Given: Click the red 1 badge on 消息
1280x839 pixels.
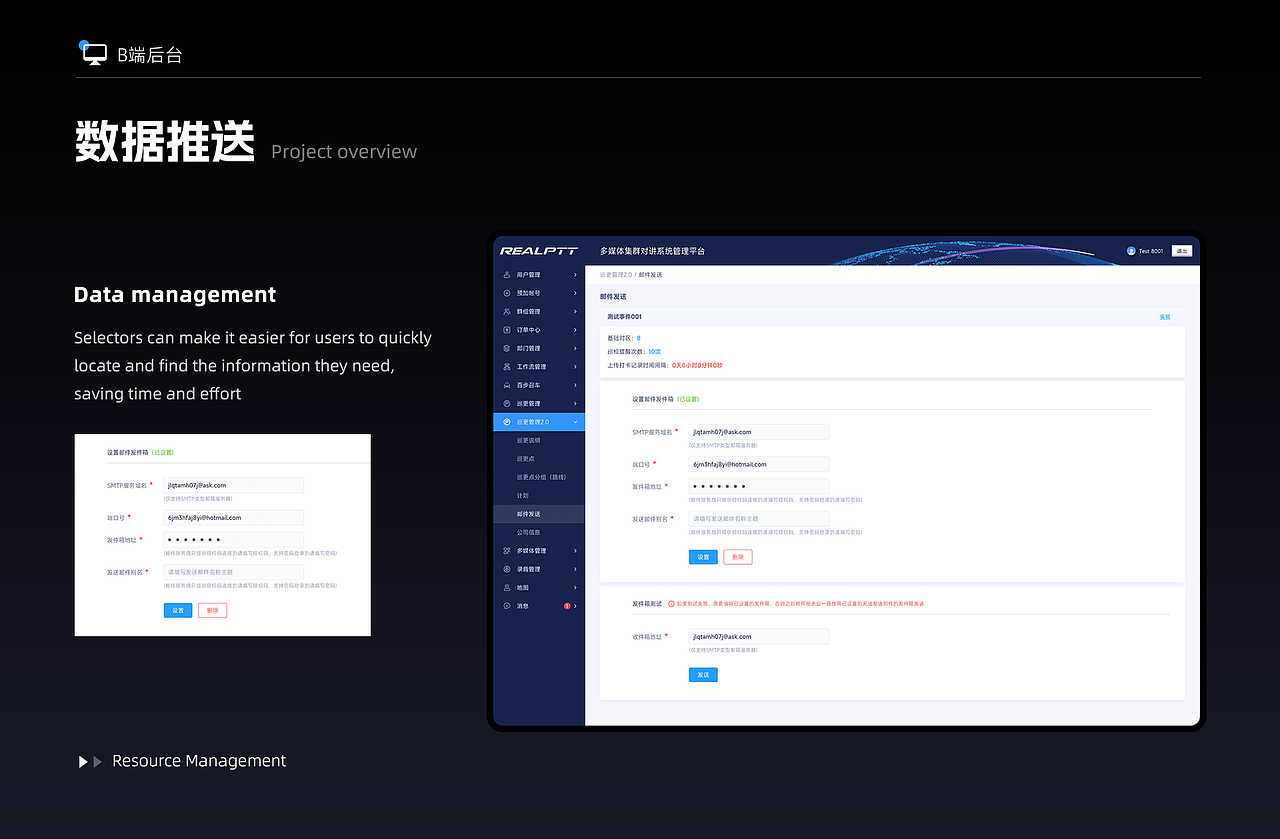Looking at the screenshot, I should tap(567, 606).
